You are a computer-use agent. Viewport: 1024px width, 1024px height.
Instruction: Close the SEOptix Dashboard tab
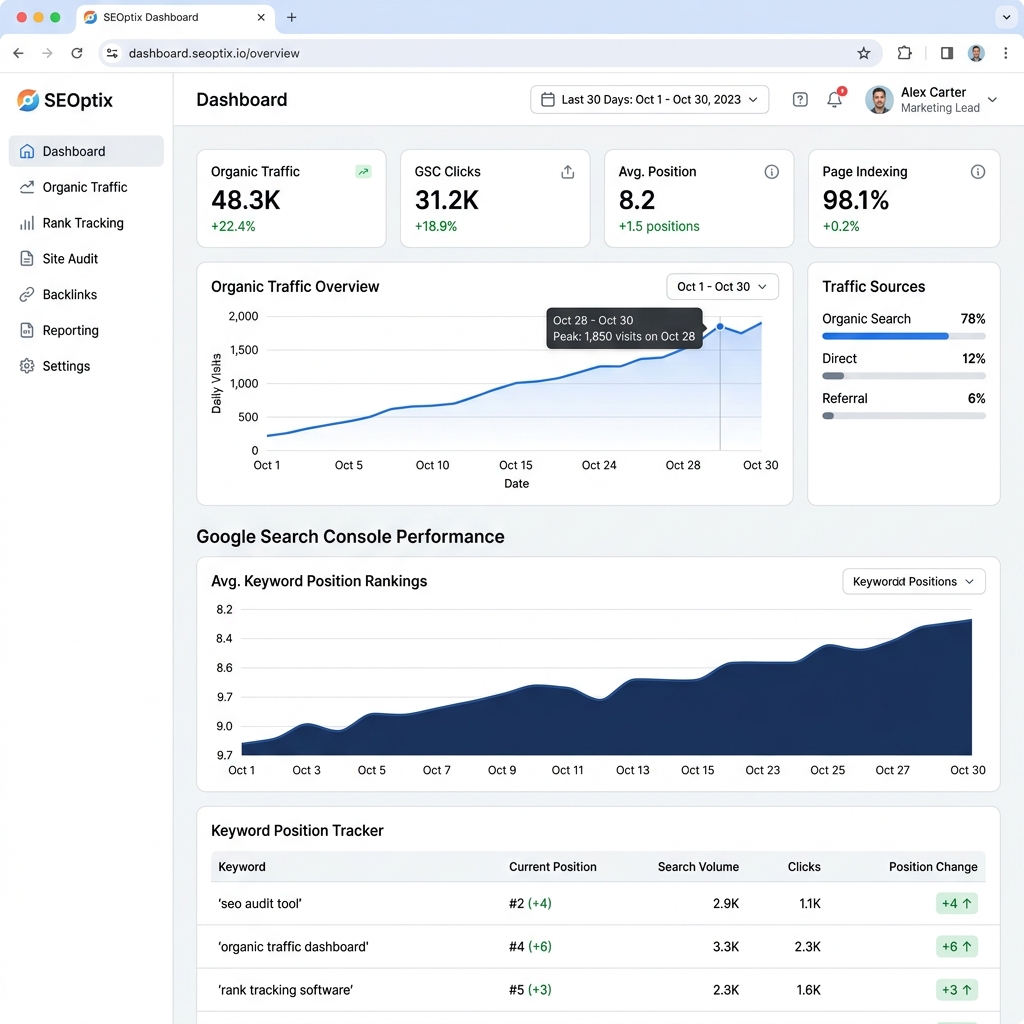click(x=261, y=17)
